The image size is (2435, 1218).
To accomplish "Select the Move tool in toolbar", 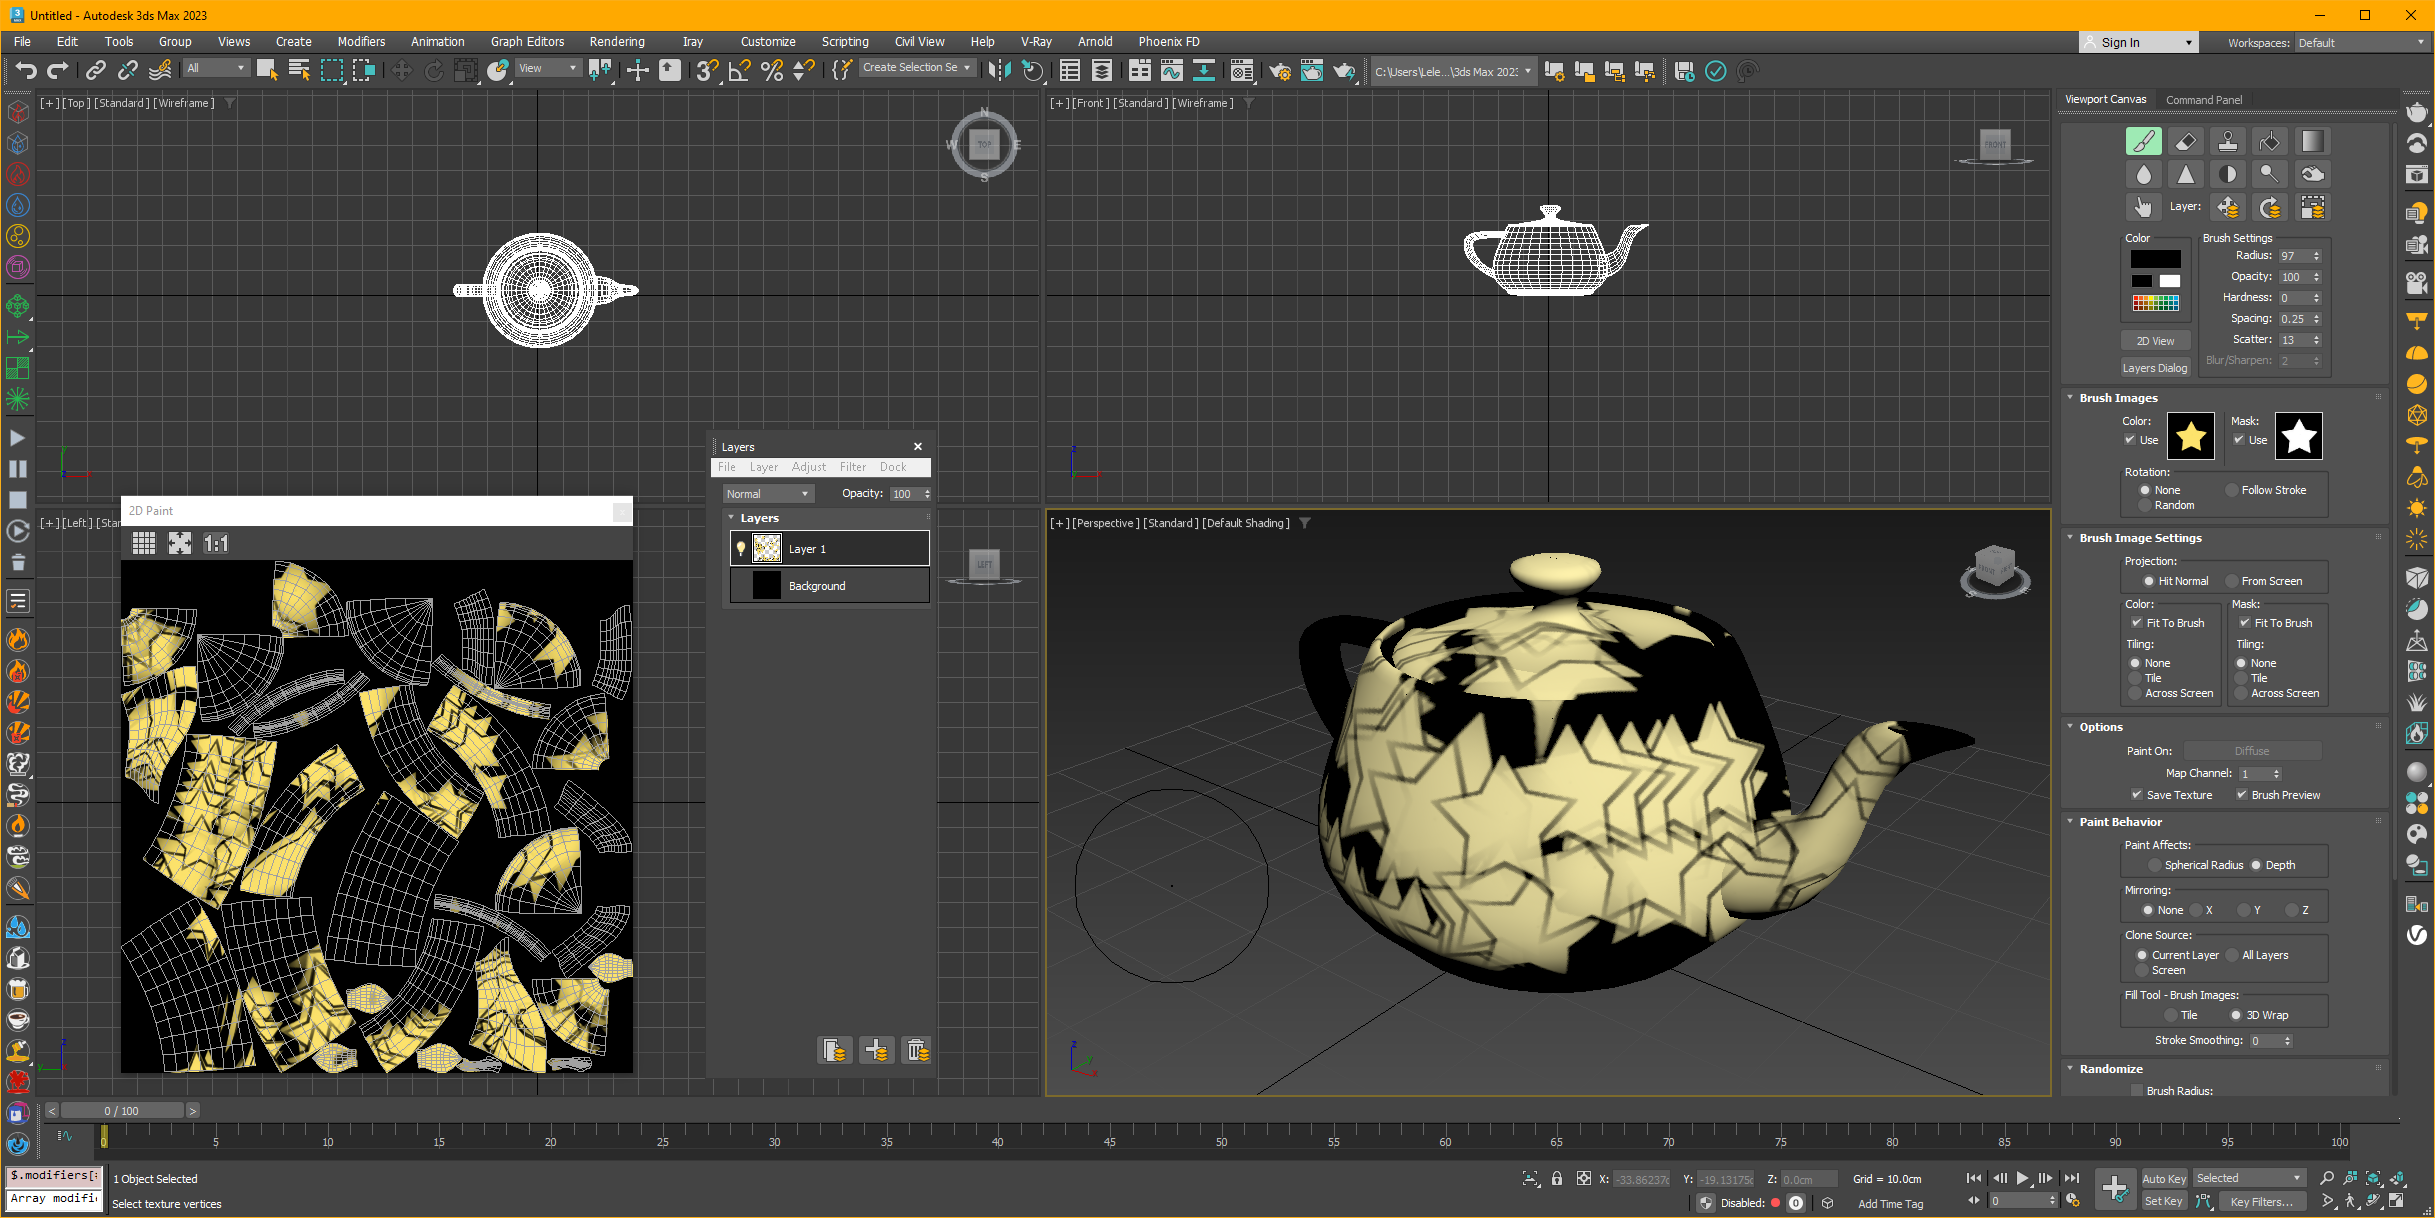I will (x=637, y=71).
